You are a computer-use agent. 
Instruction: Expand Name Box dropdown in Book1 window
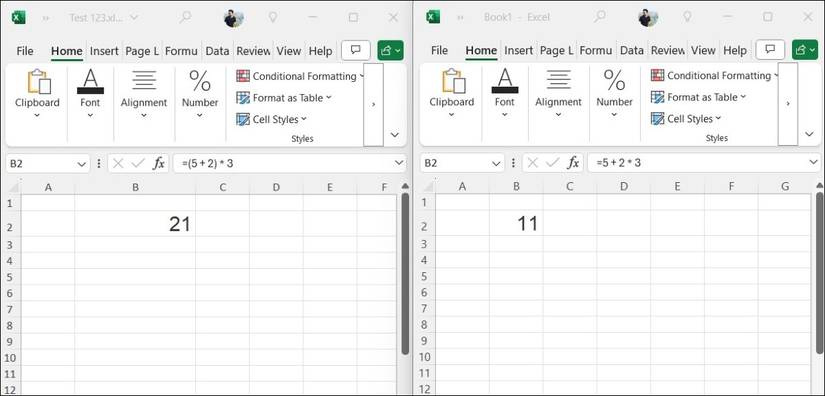[496, 164]
